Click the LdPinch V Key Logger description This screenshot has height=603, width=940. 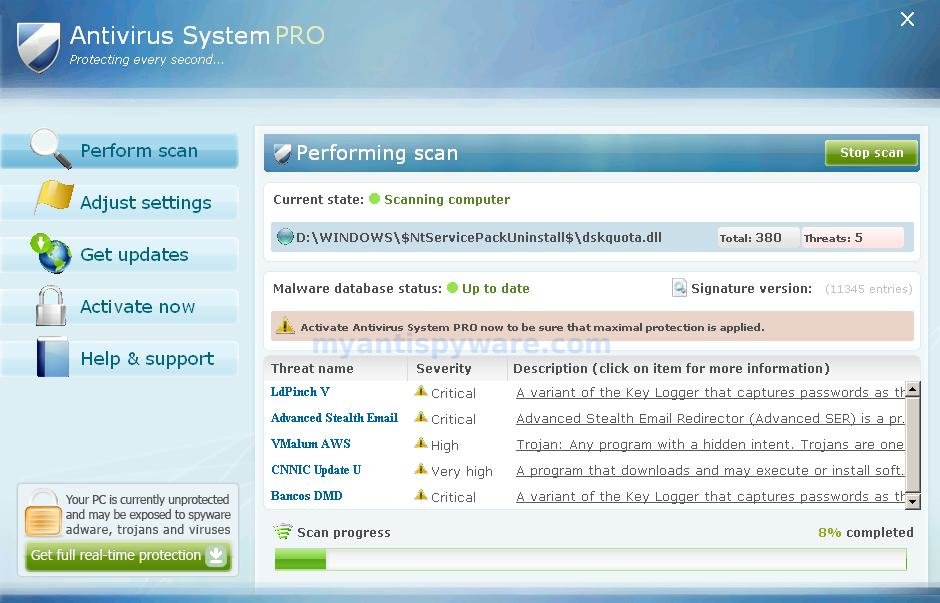710,393
